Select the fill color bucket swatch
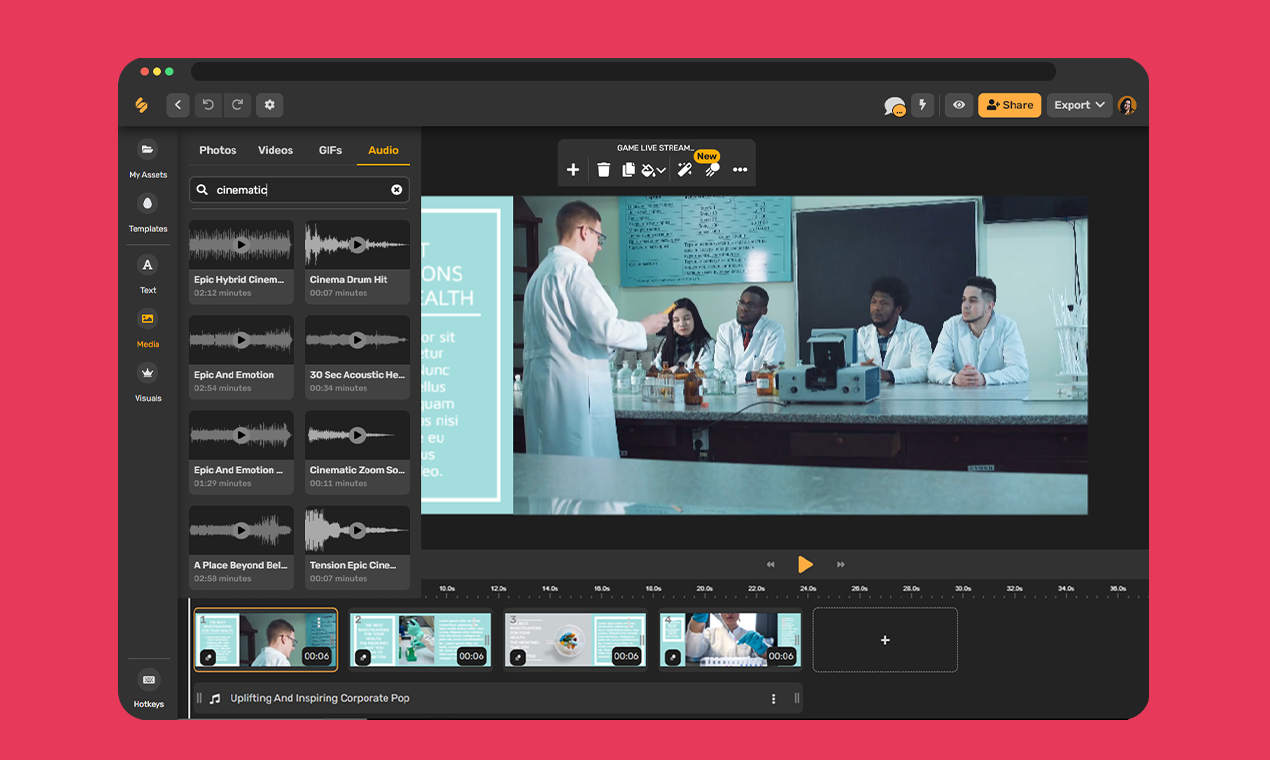 647,169
